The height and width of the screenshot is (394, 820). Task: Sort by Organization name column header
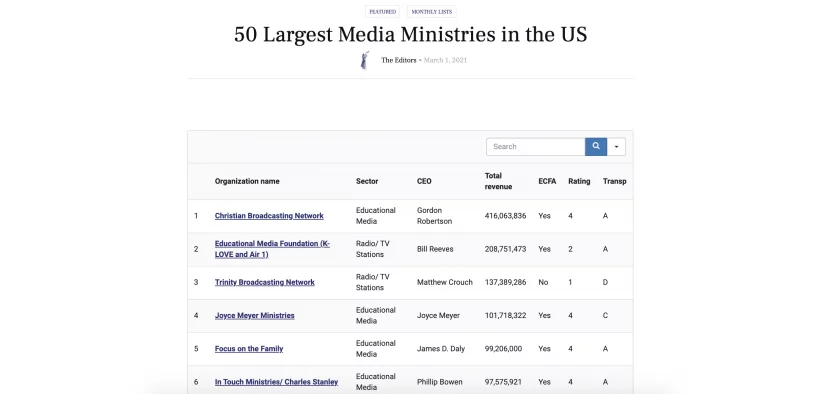pos(247,181)
